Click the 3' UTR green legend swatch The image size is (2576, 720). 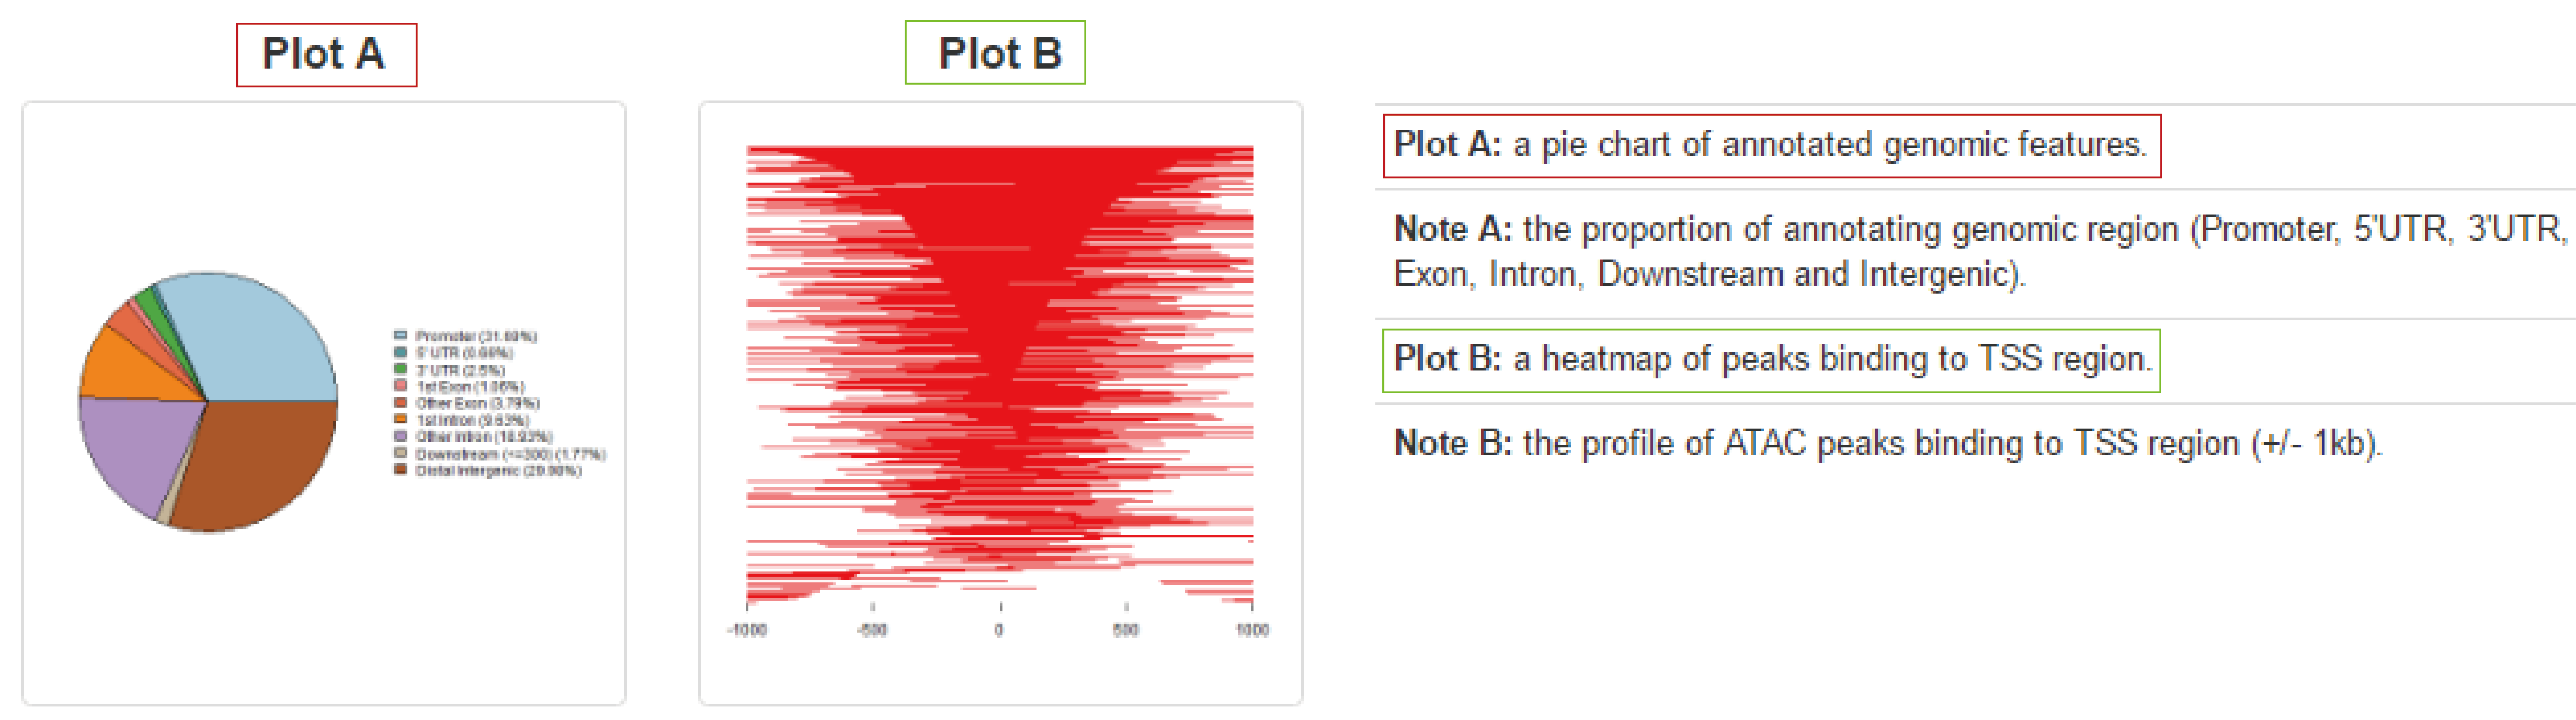pos(400,369)
